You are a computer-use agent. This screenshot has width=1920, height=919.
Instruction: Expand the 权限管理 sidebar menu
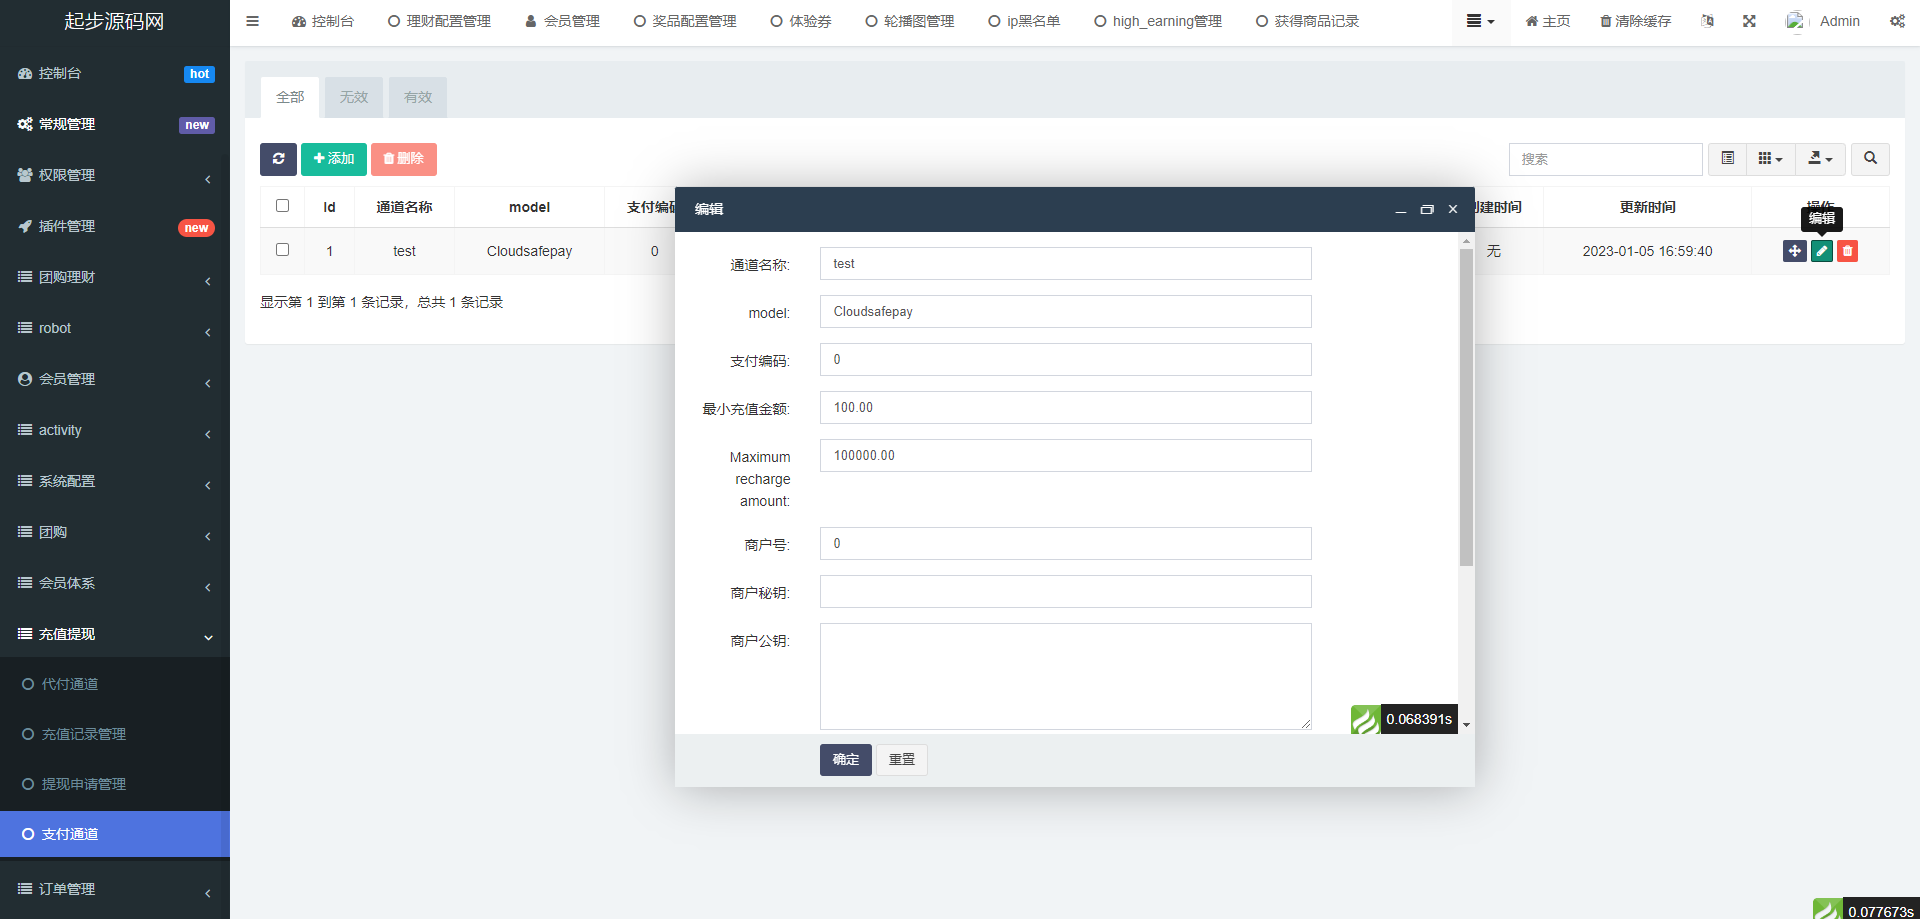115,175
